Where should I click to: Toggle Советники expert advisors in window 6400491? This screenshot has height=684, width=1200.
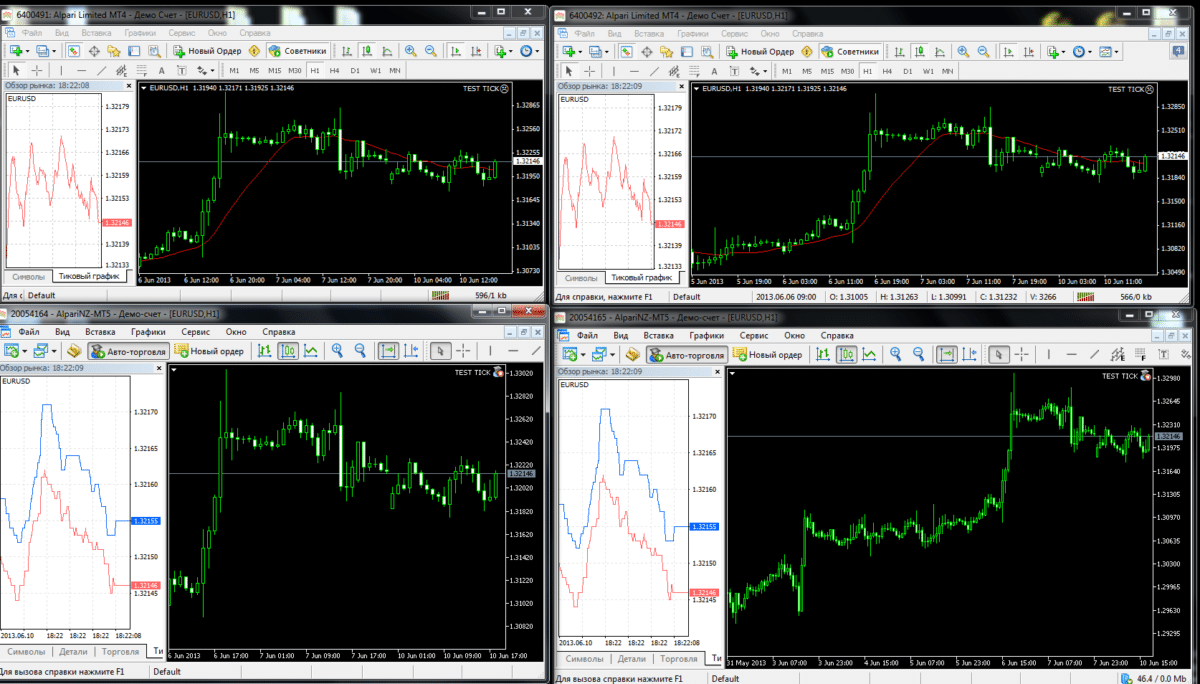tap(297, 51)
